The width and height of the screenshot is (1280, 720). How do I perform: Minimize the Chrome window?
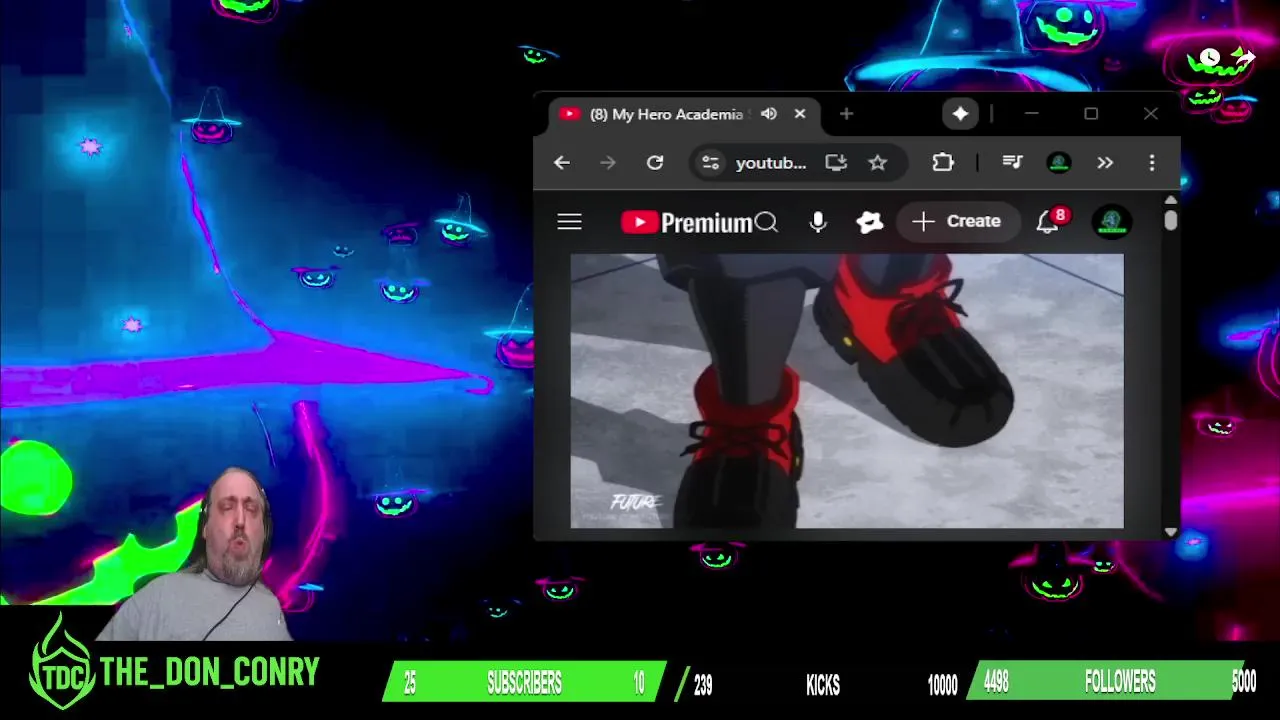click(x=1032, y=114)
